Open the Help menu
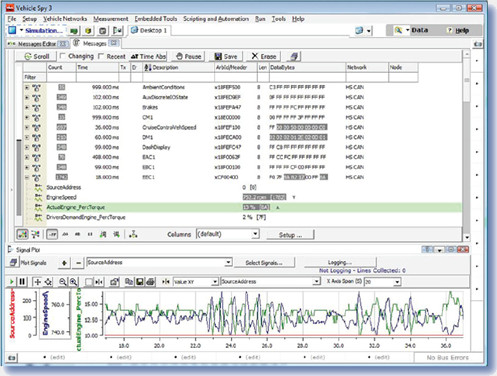Viewport: 497px width, 376px height. pyautogui.click(x=298, y=19)
